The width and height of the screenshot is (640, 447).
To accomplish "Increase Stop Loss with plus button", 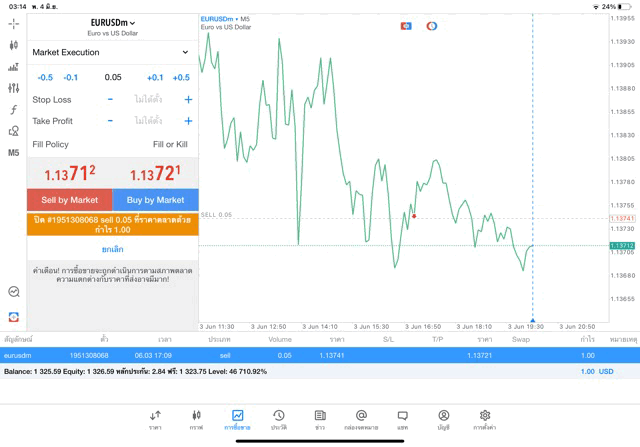I will [188, 100].
